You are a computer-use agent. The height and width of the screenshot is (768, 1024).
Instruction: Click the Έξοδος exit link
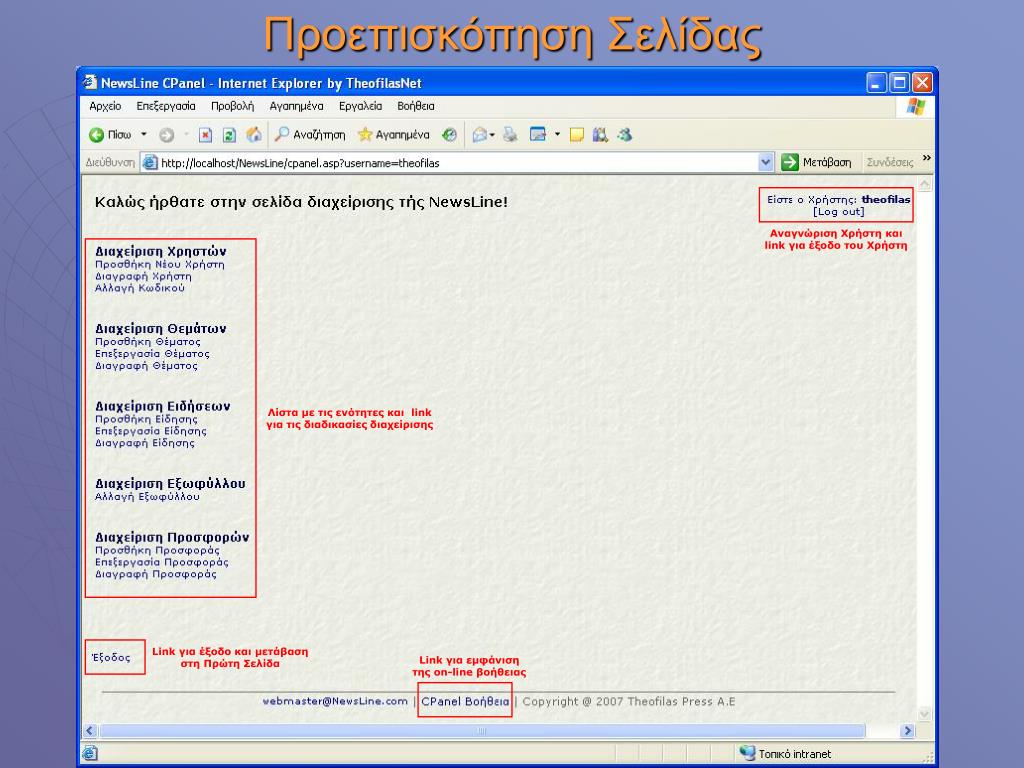(x=111, y=657)
